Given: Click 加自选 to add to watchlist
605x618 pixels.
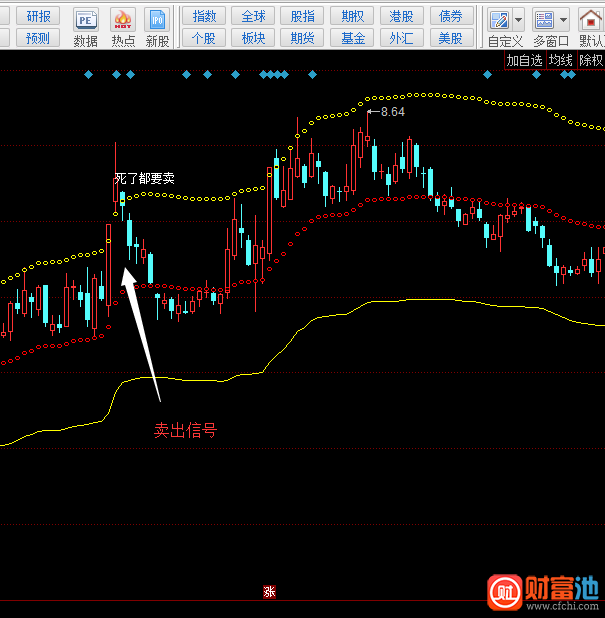Looking at the screenshot, I should pyautogui.click(x=525, y=60).
